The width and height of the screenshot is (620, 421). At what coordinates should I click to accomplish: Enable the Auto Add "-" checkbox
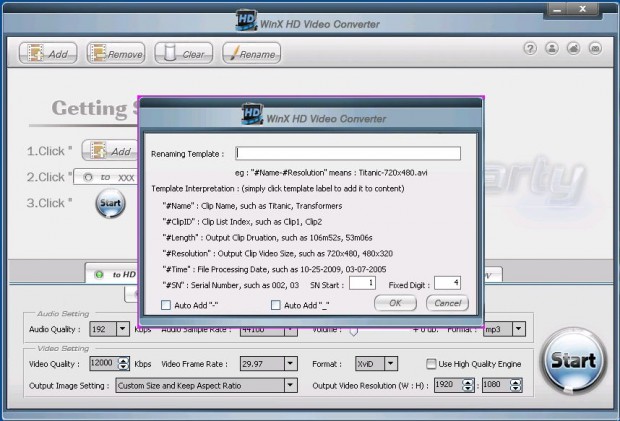click(x=166, y=305)
